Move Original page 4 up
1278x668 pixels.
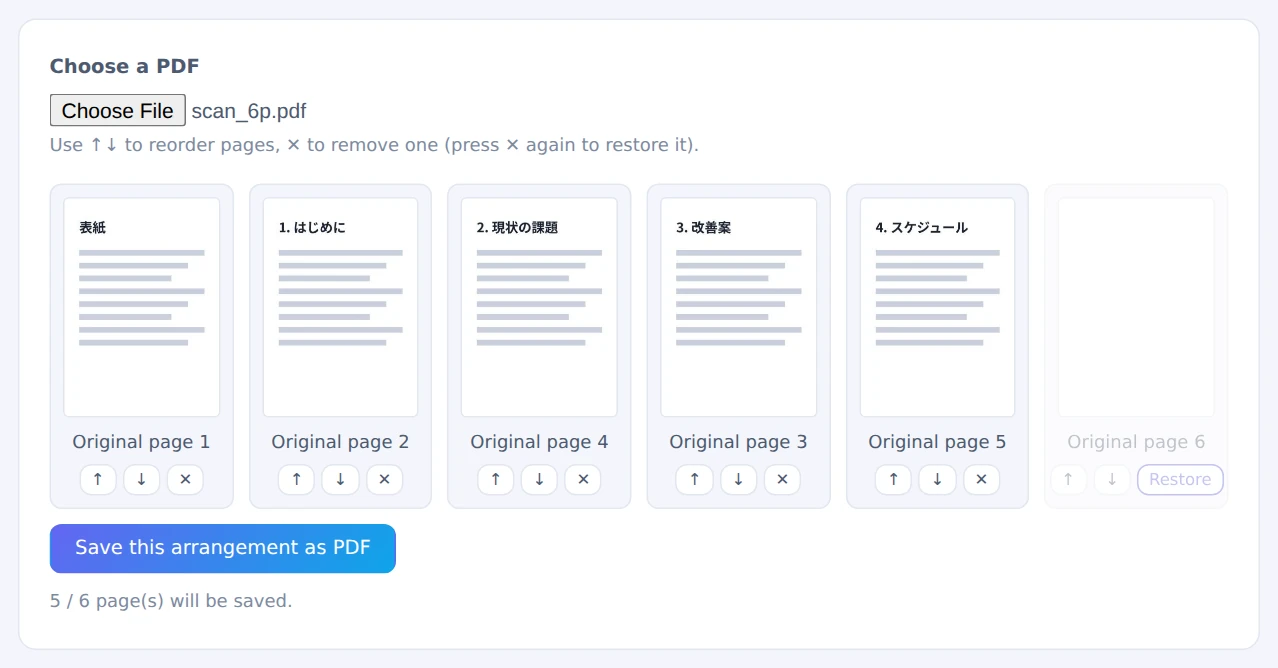click(x=496, y=479)
